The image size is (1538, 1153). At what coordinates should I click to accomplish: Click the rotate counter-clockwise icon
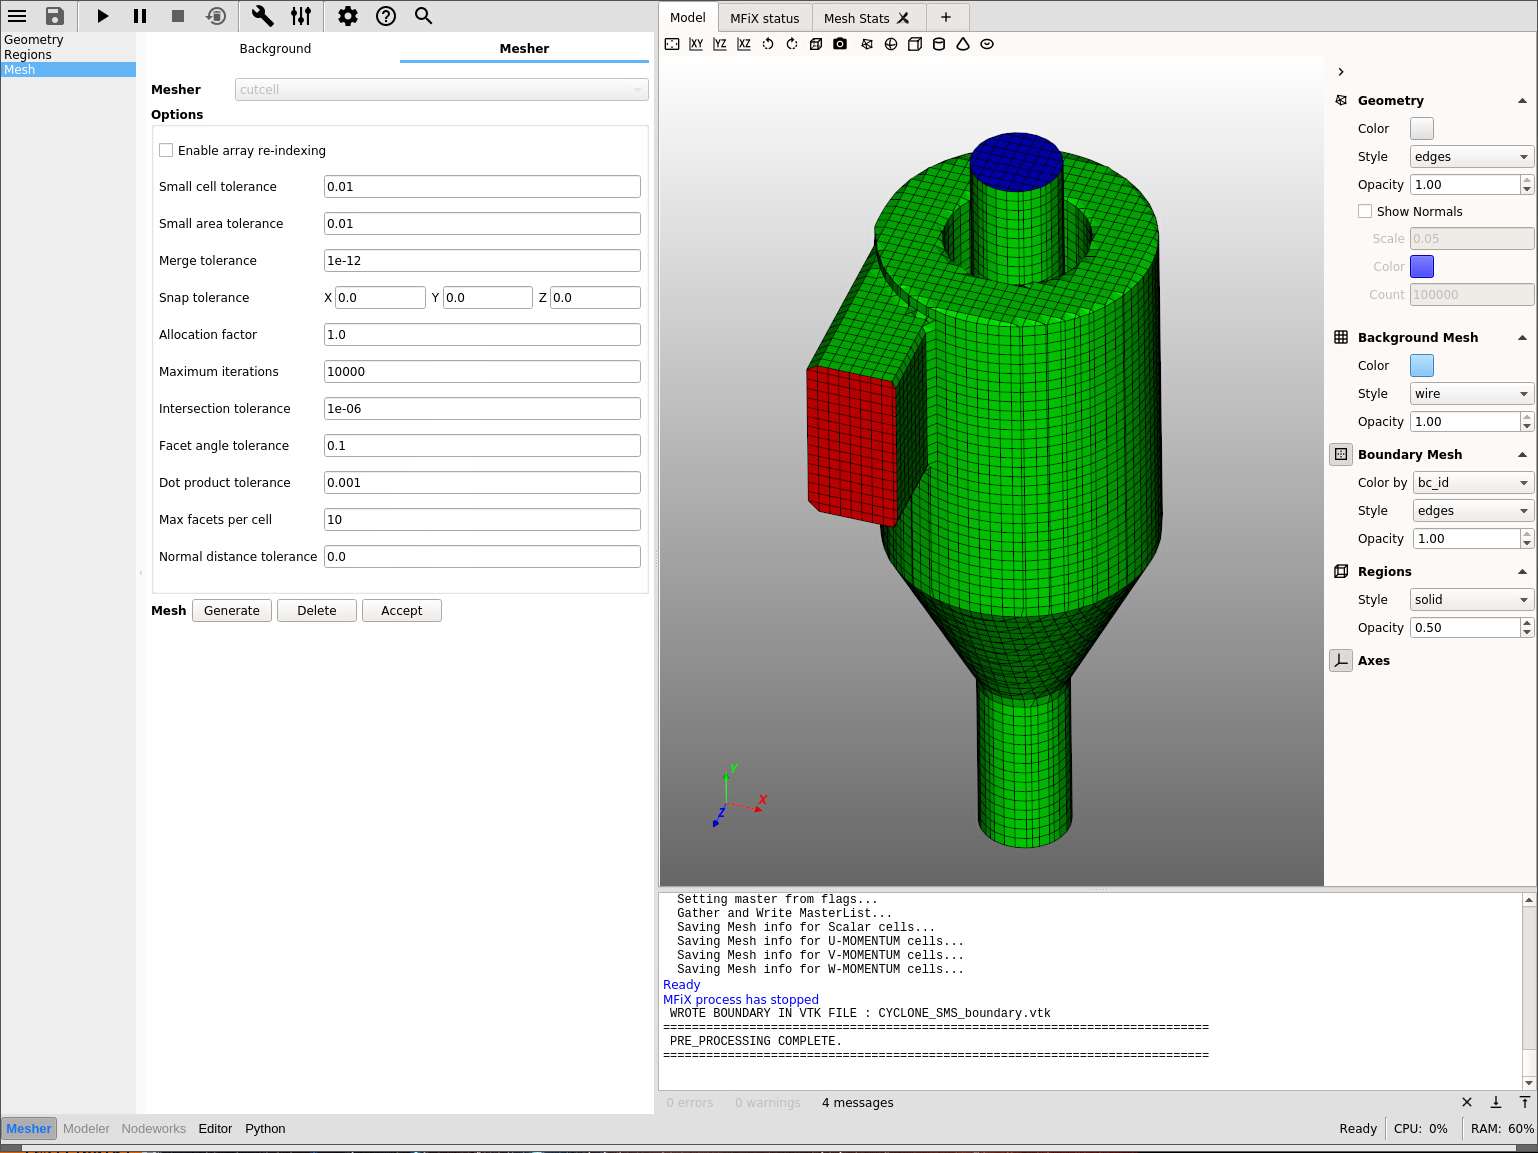point(768,44)
